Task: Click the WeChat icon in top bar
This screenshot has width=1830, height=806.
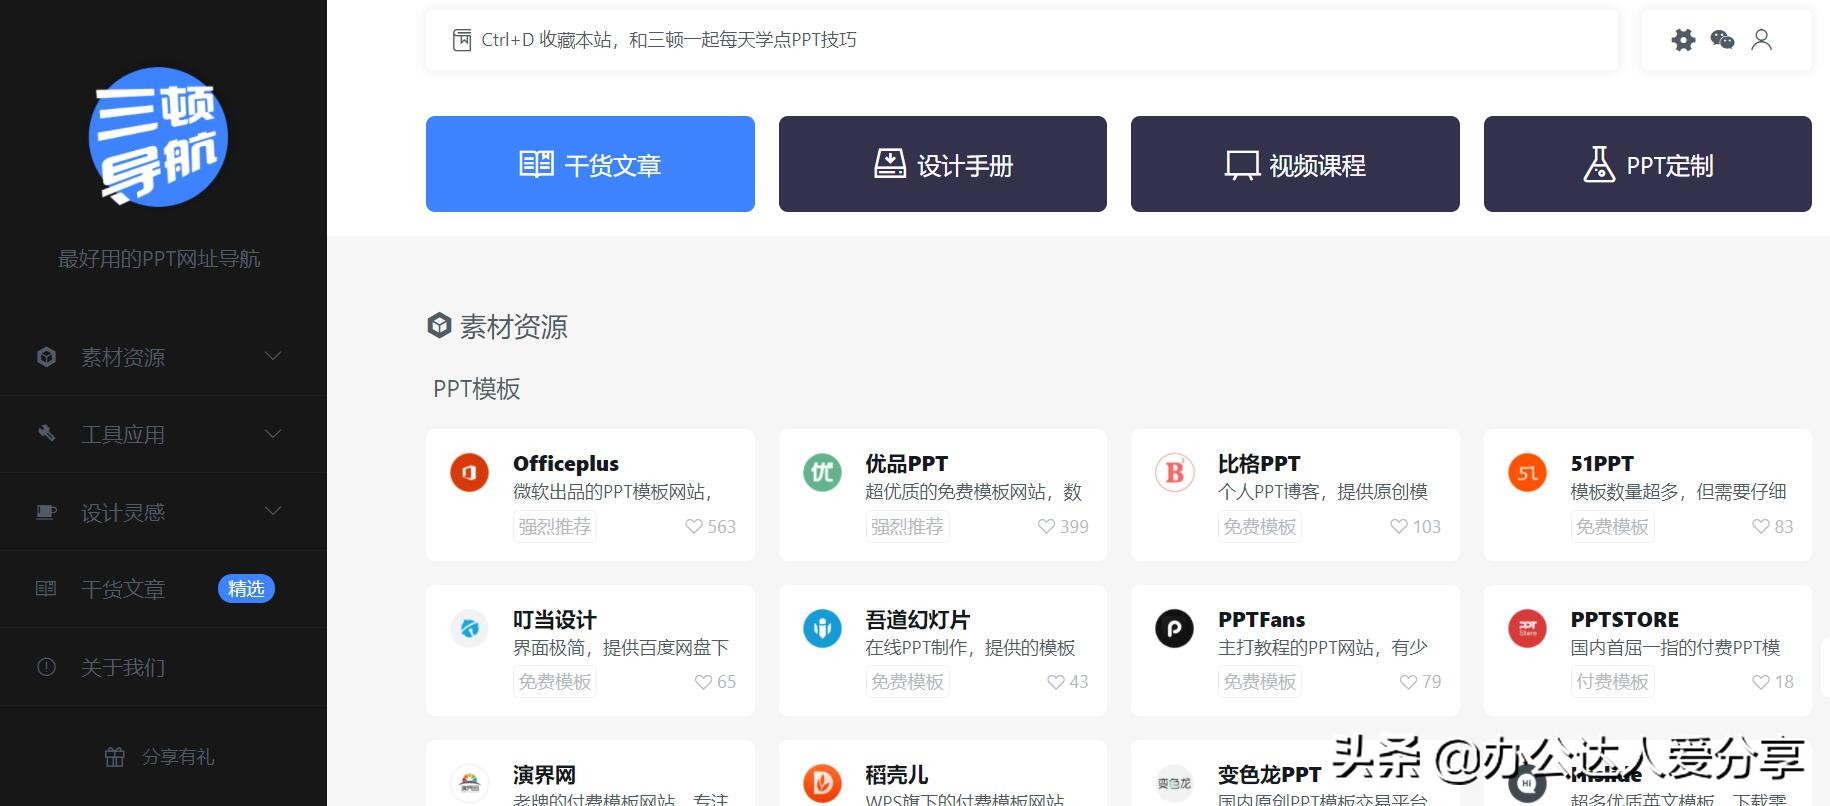Action: coord(1722,40)
